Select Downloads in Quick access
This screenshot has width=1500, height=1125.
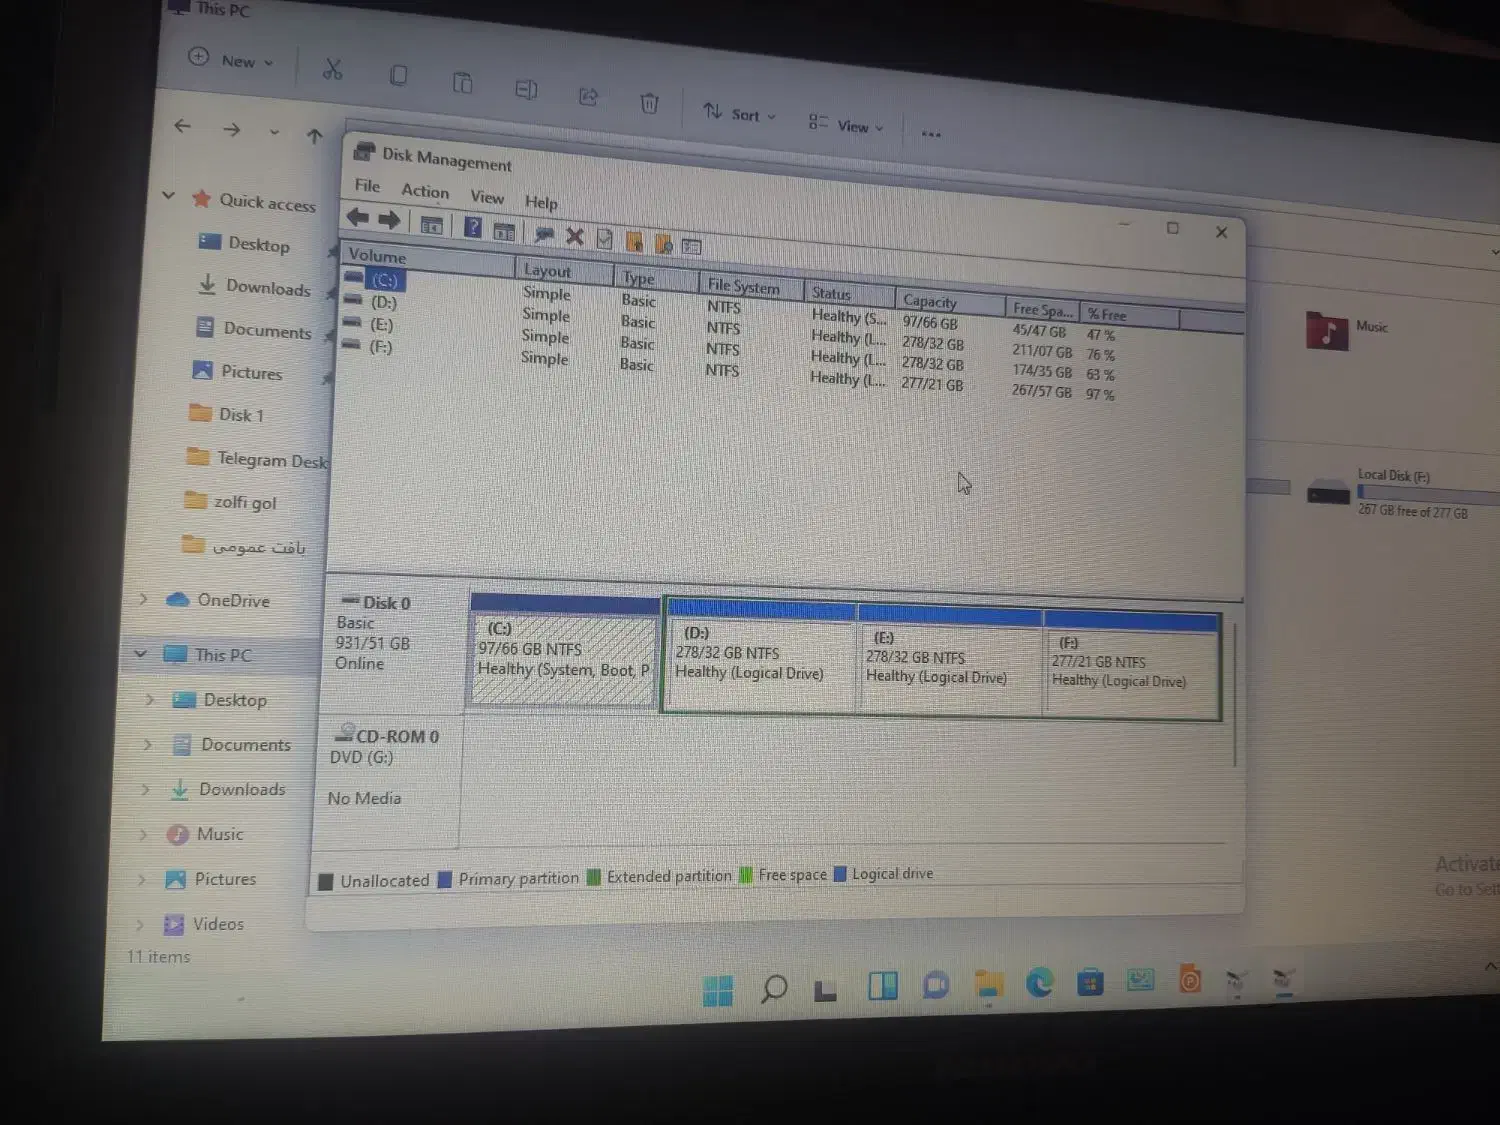[255, 287]
